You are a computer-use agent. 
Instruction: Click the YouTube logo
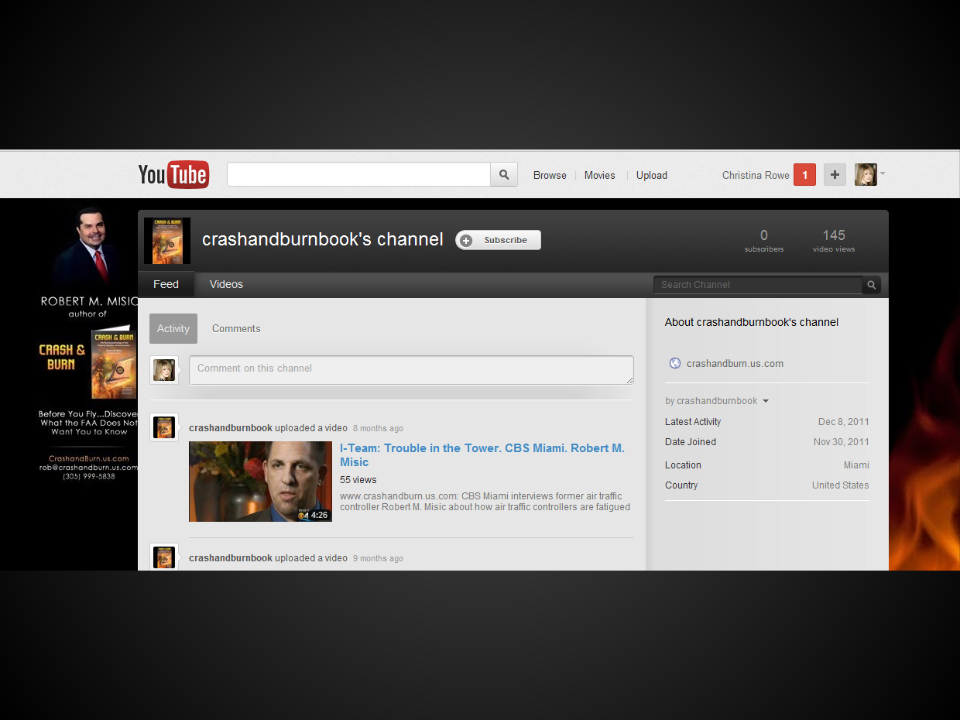(x=173, y=174)
